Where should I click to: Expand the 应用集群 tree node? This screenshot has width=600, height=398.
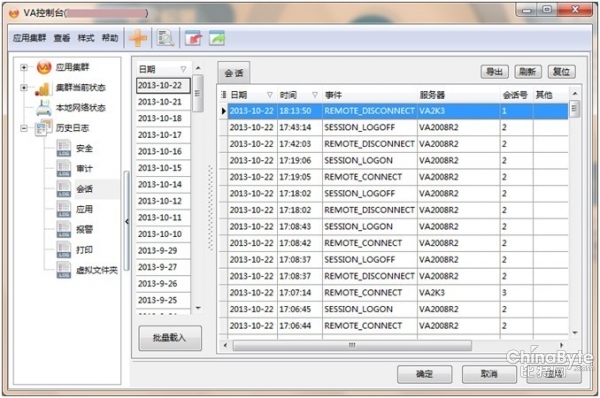point(24,67)
